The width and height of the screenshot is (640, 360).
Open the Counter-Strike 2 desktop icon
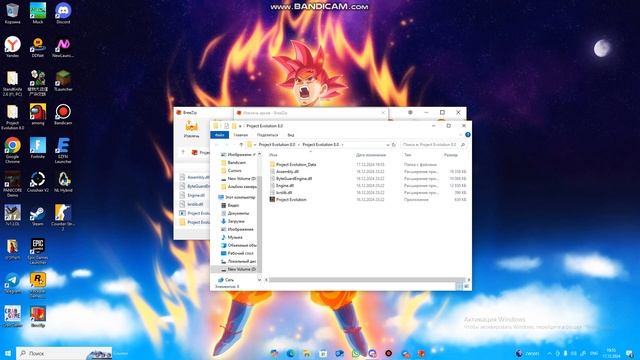63,217
